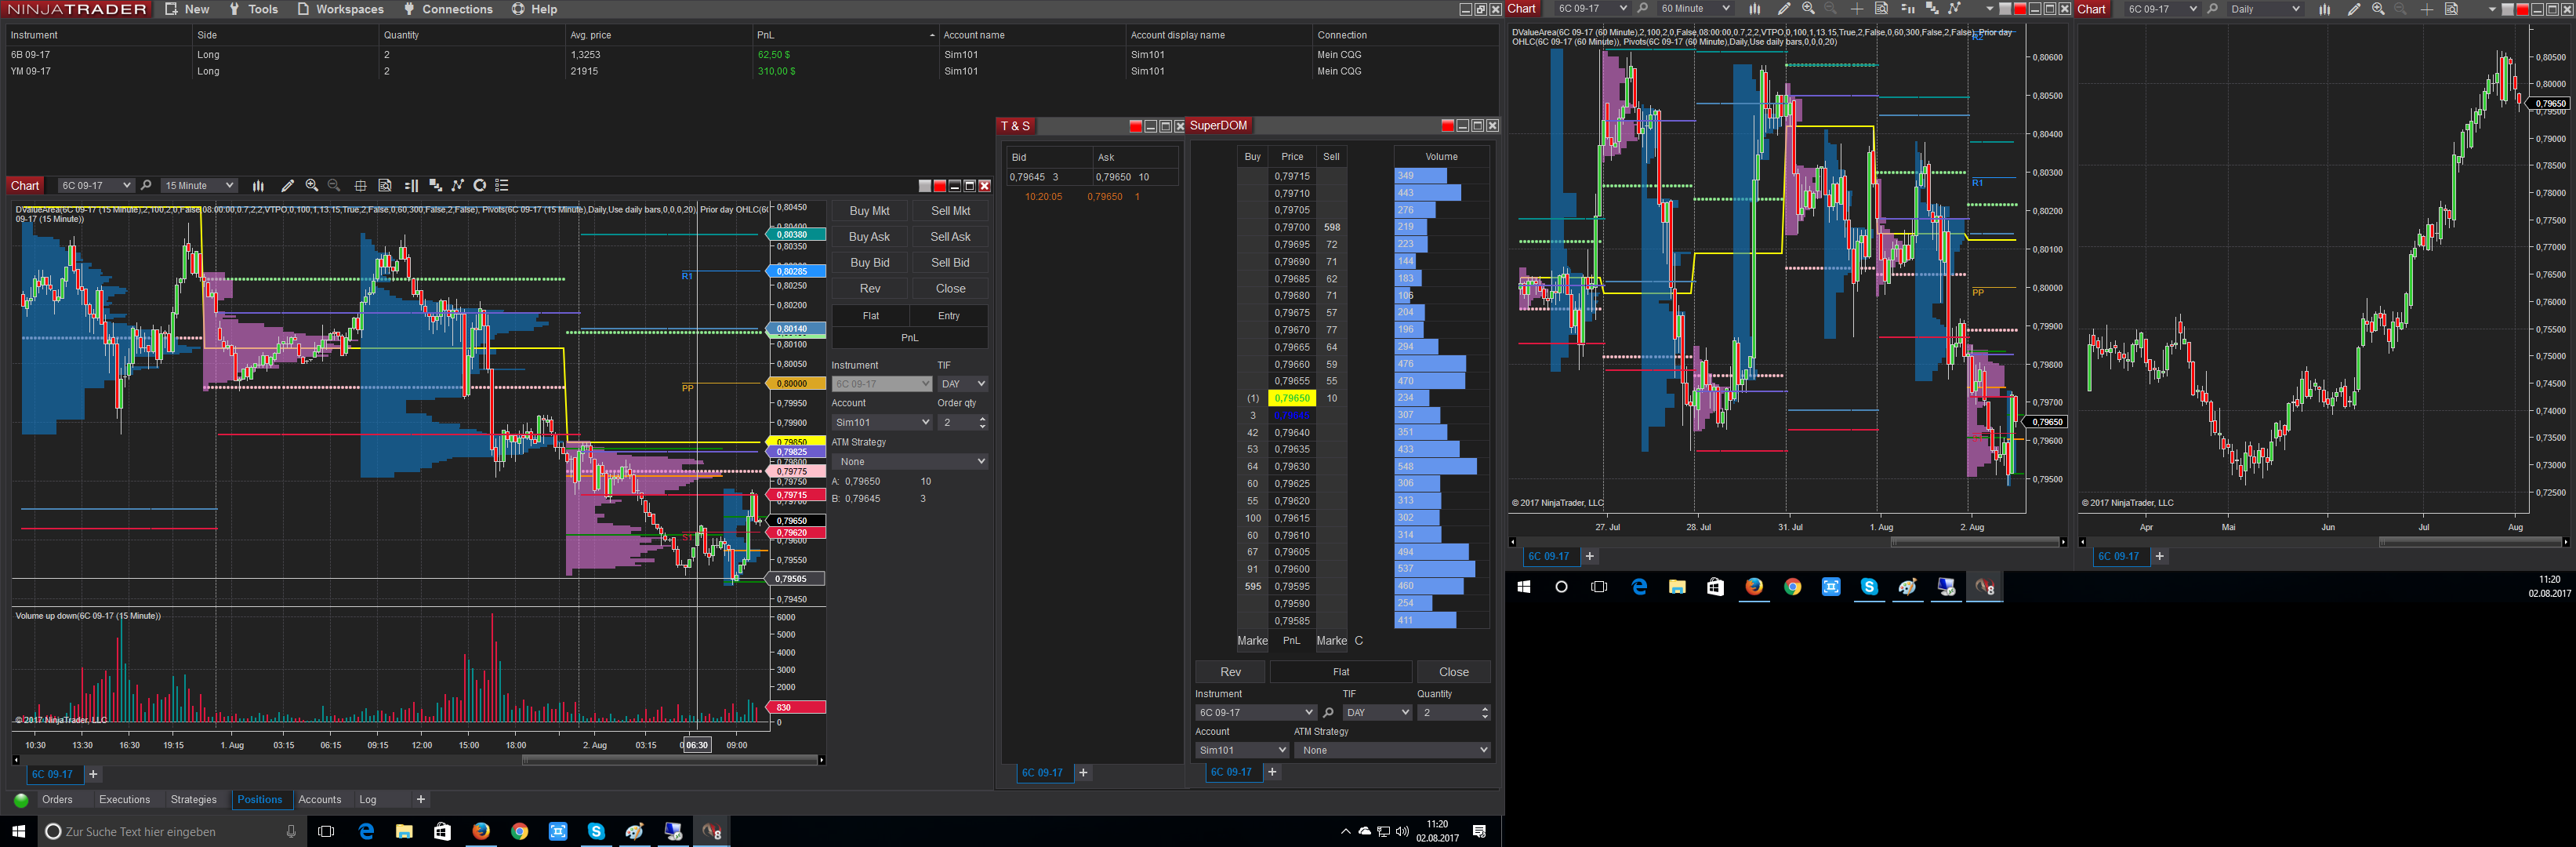Open TIF DAY dropdown in Chart Trader
The image size is (2576, 847).
click(962, 384)
